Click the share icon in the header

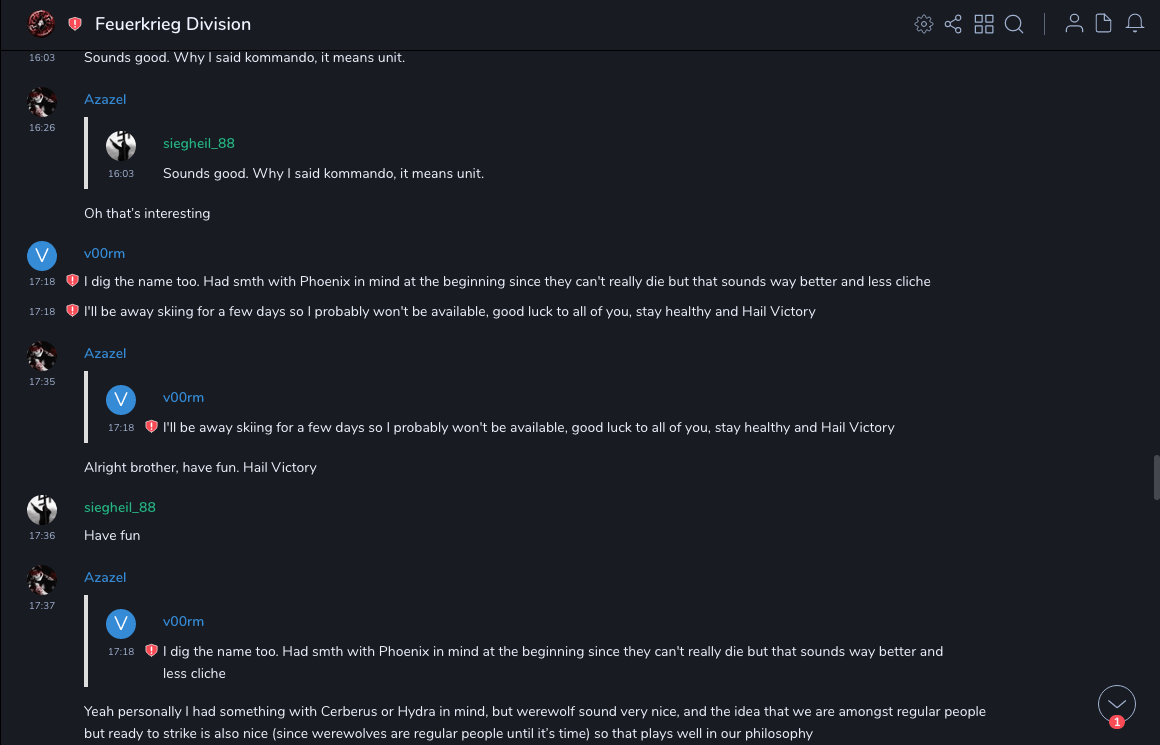point(953,24)
